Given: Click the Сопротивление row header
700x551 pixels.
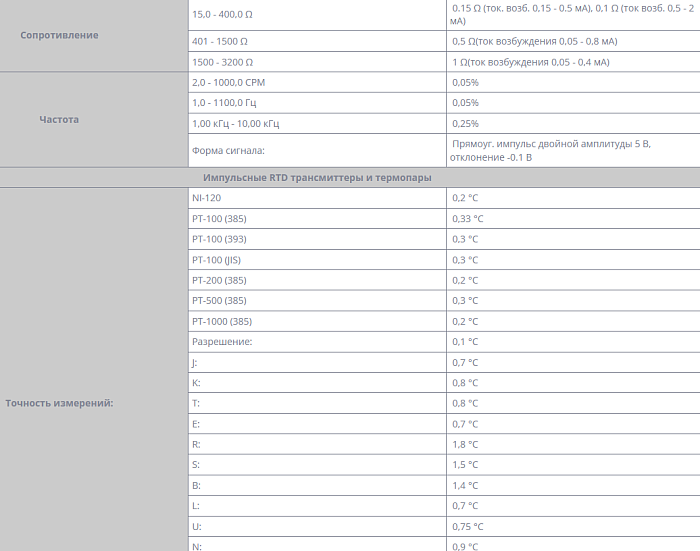Looking at the screenshot, I should pyautogui.click(x=61, y=35).
